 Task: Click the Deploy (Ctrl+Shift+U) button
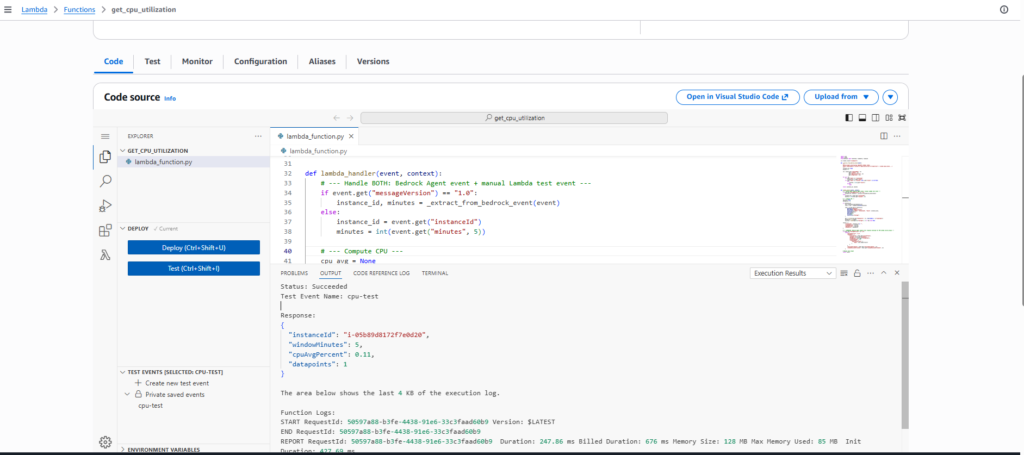coord(193,247)
